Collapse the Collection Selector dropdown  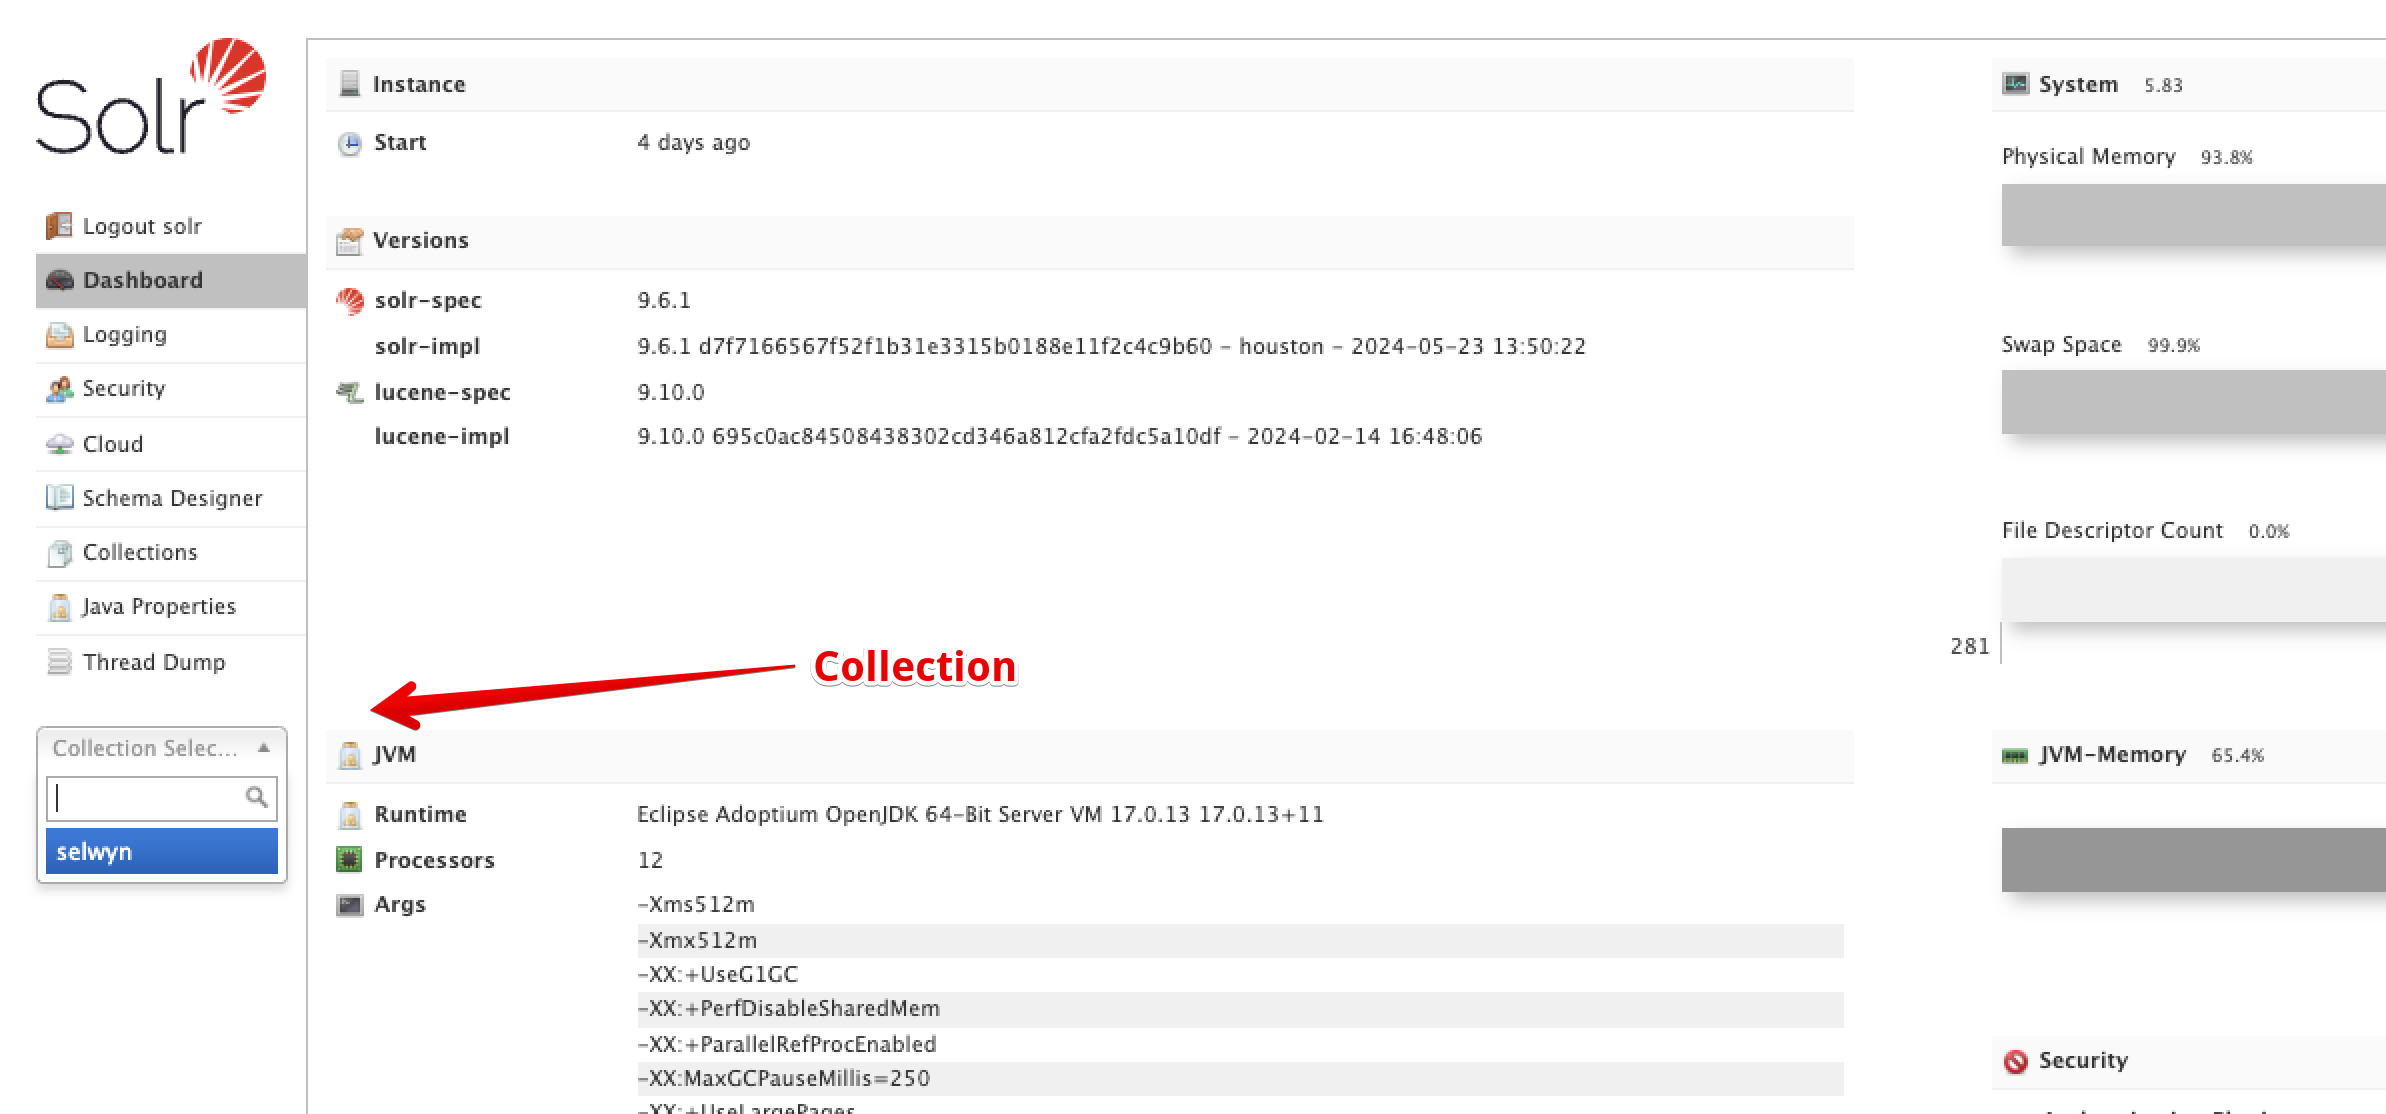162,748
